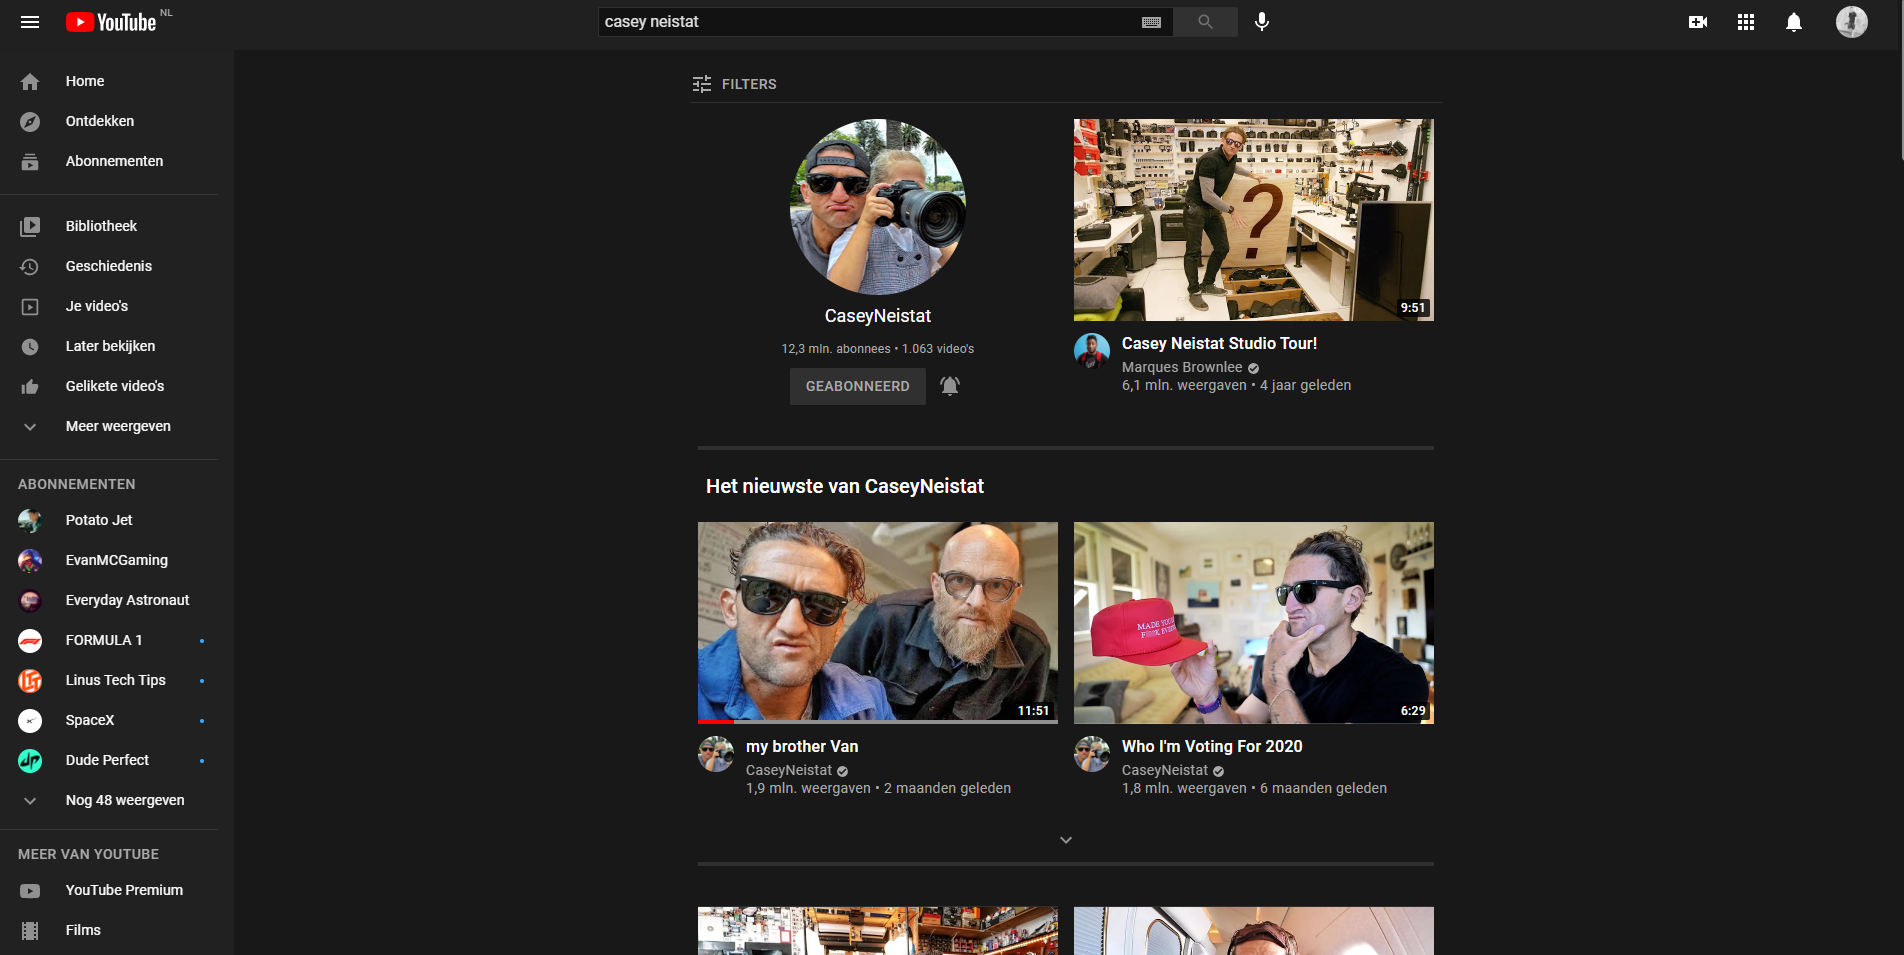Click the Dude Perfect channel logo

[30, 760]
